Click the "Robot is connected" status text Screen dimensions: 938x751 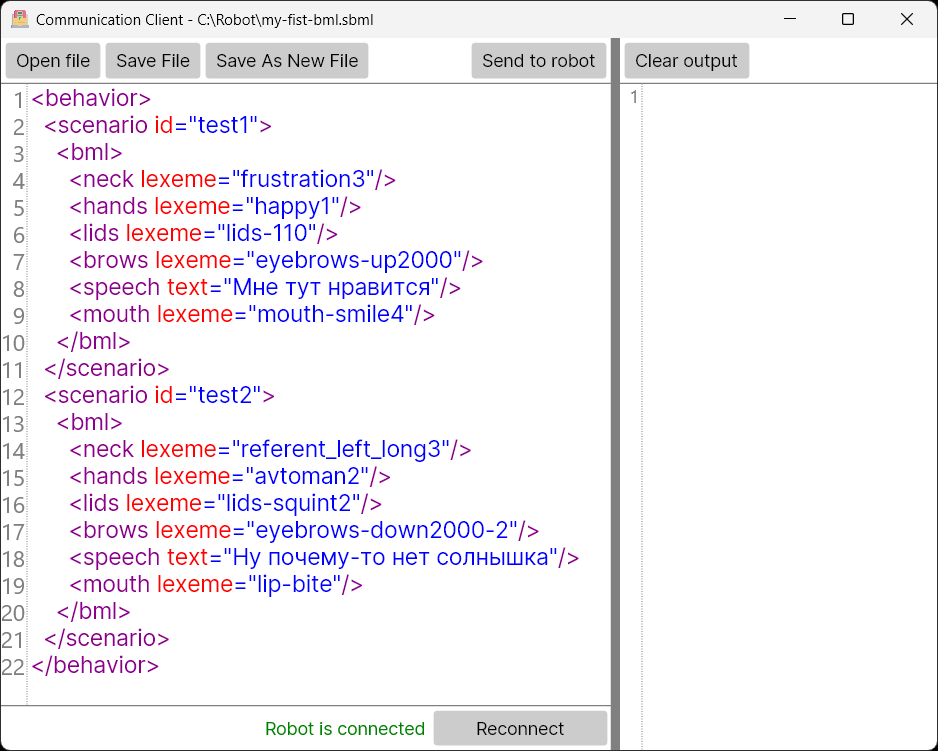[x=345, y=728]
